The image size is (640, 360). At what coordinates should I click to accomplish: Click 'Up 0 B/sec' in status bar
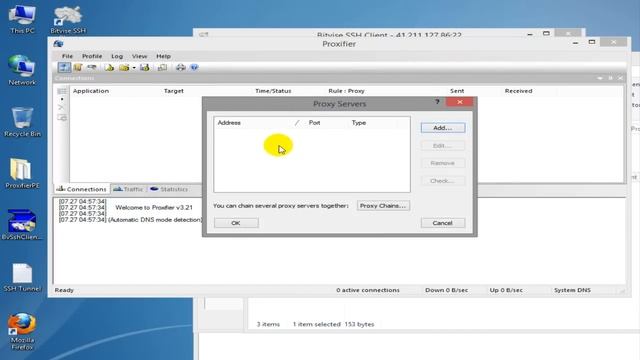coord(506,290)
